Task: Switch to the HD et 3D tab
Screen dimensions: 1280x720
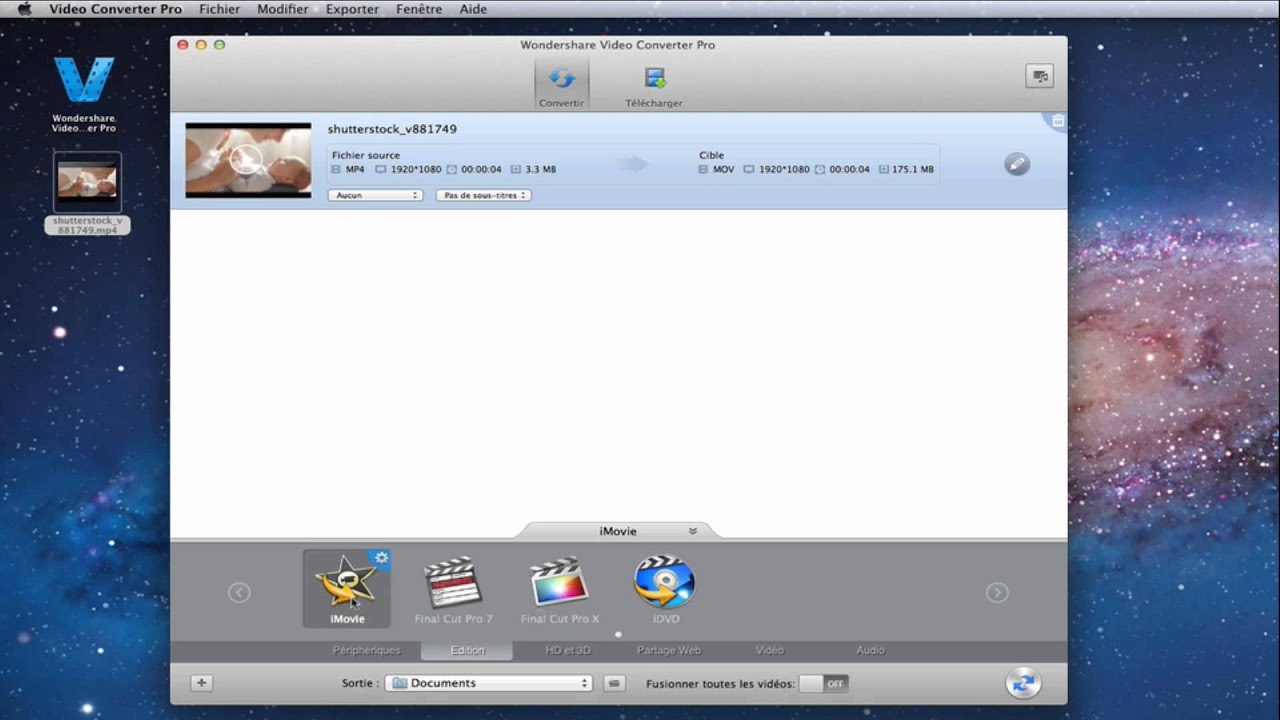Action: 568,650
